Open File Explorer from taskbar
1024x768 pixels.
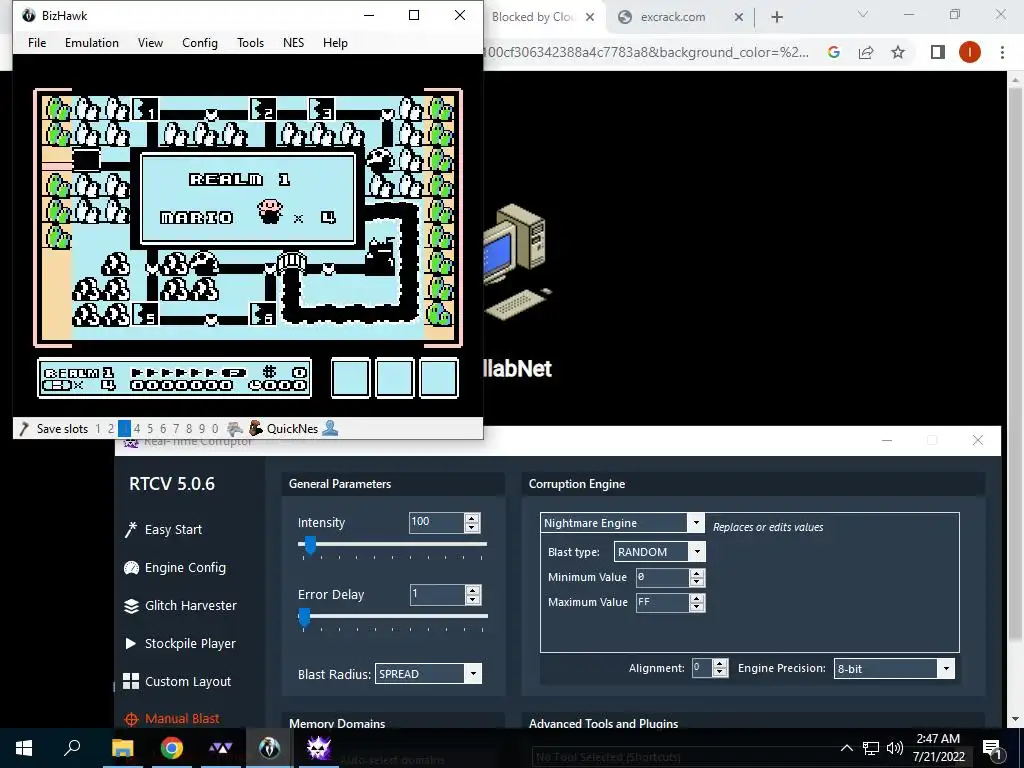point(122,748)
